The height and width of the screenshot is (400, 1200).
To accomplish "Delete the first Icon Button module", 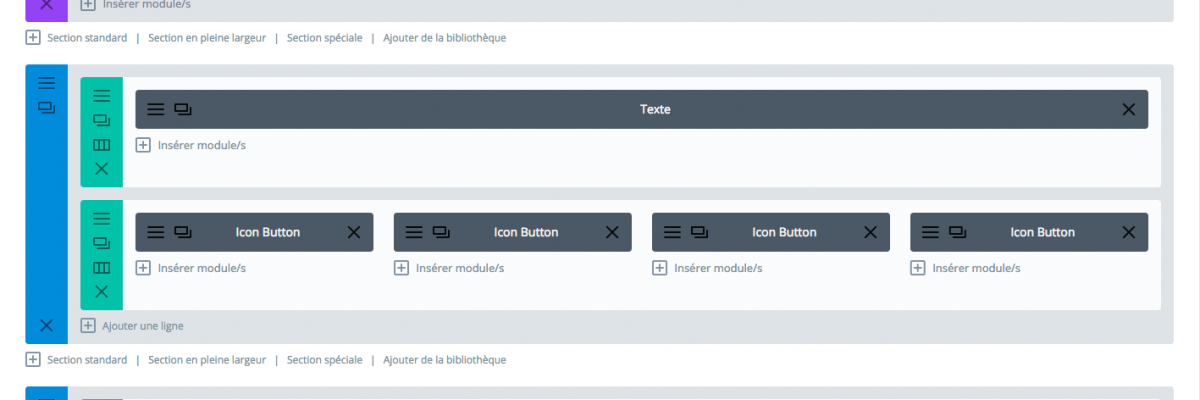I will point(353,232).
